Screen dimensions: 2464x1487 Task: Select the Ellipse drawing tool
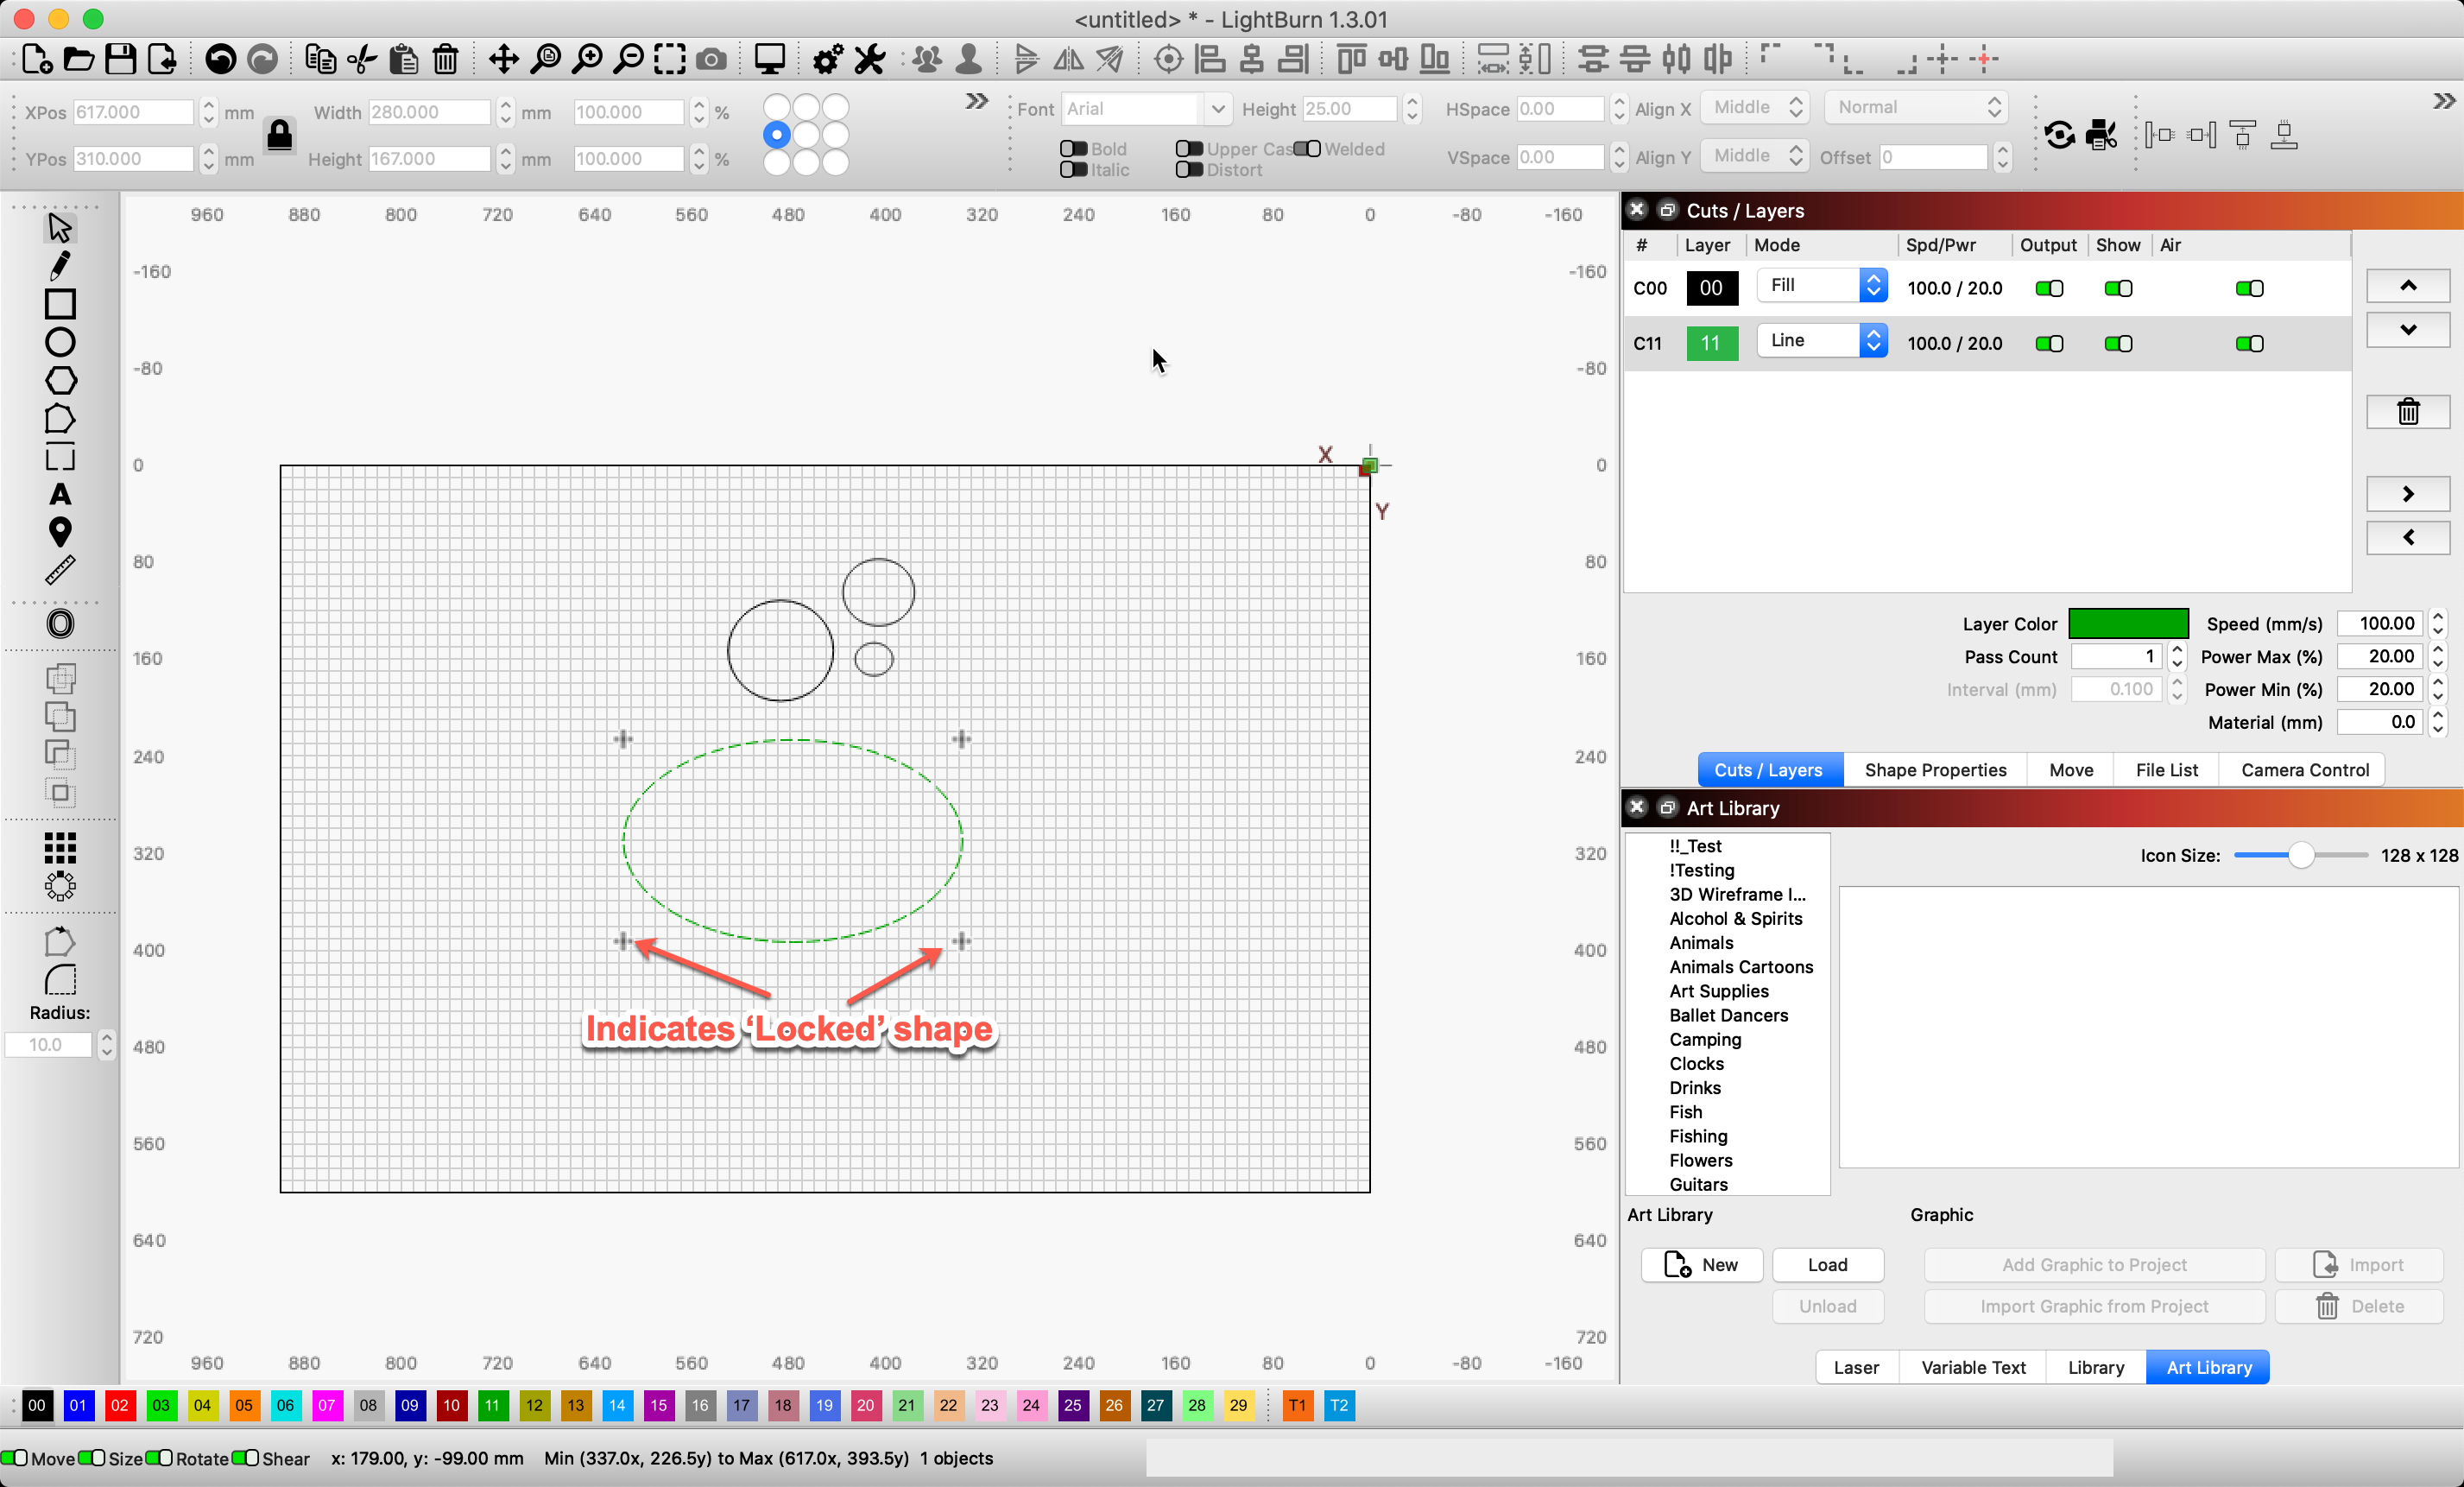click(x=60, y=341)
